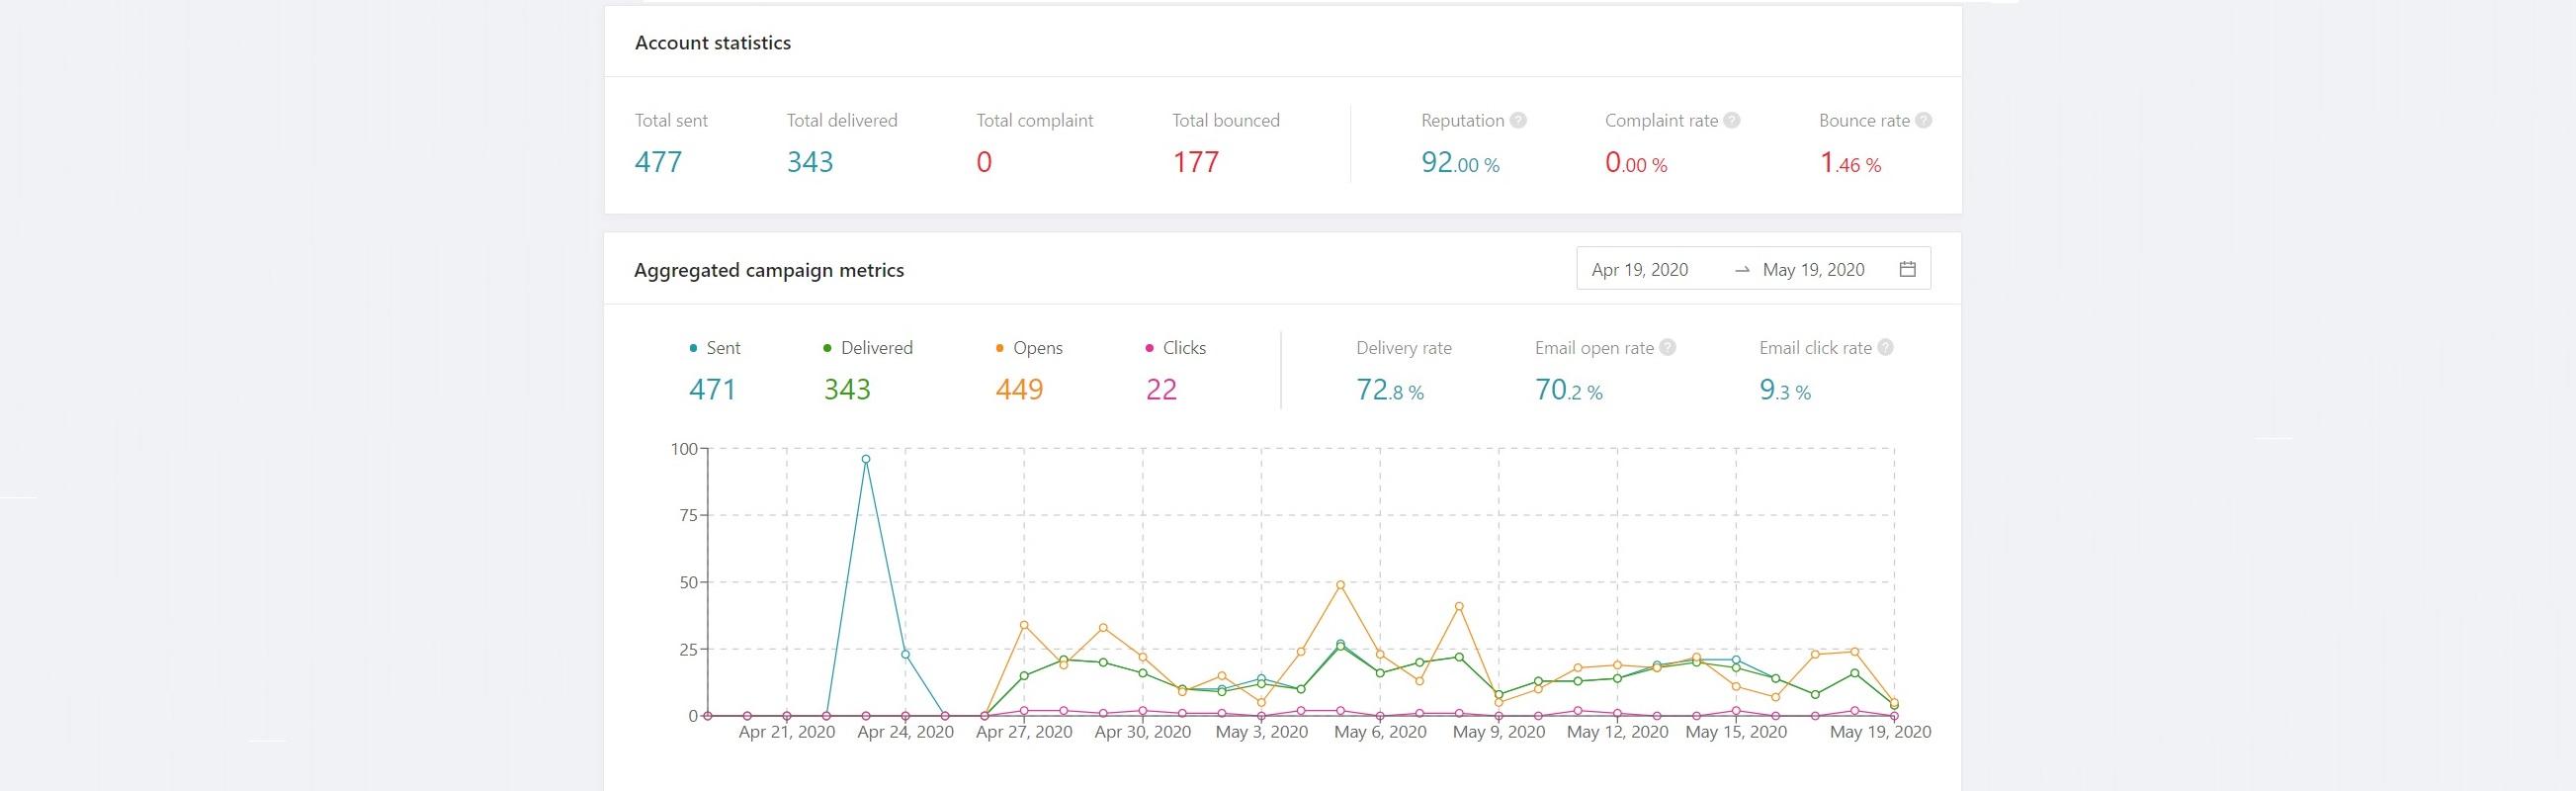Click the Sent peak data point near 96
Viewport: 2576px width, 791px height.
pyautogui.click(x=865, y=459)
